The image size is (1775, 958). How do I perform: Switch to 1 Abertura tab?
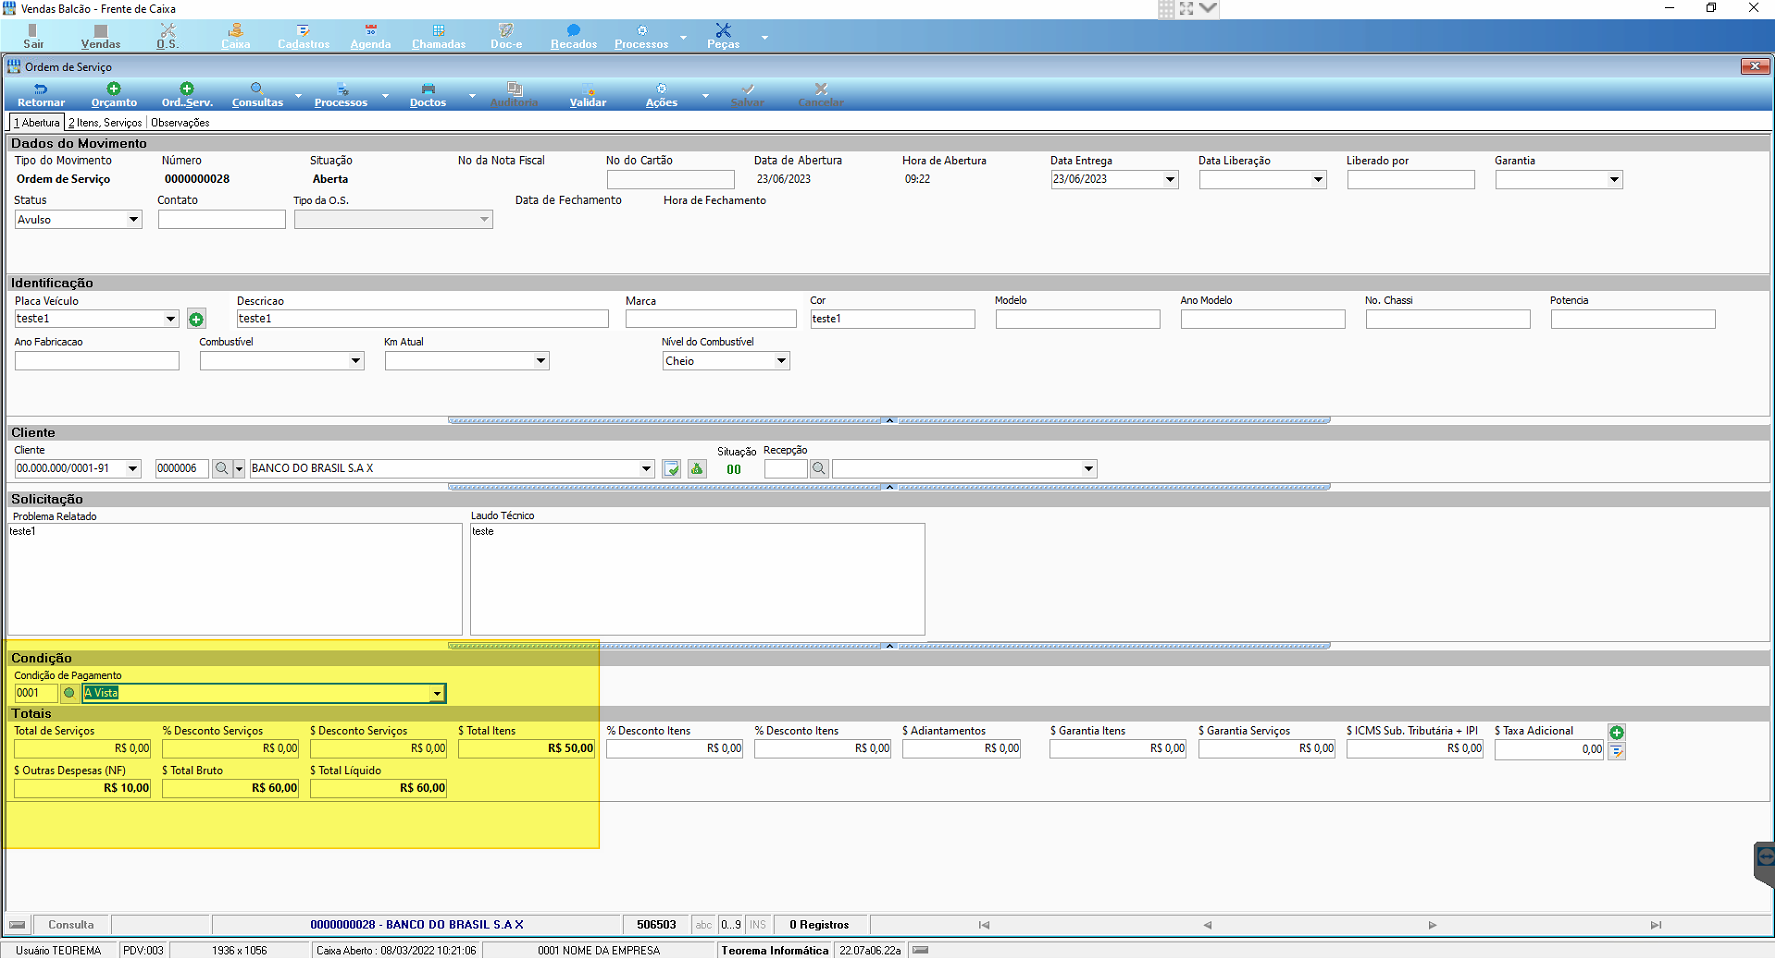[x=37, y=123]
